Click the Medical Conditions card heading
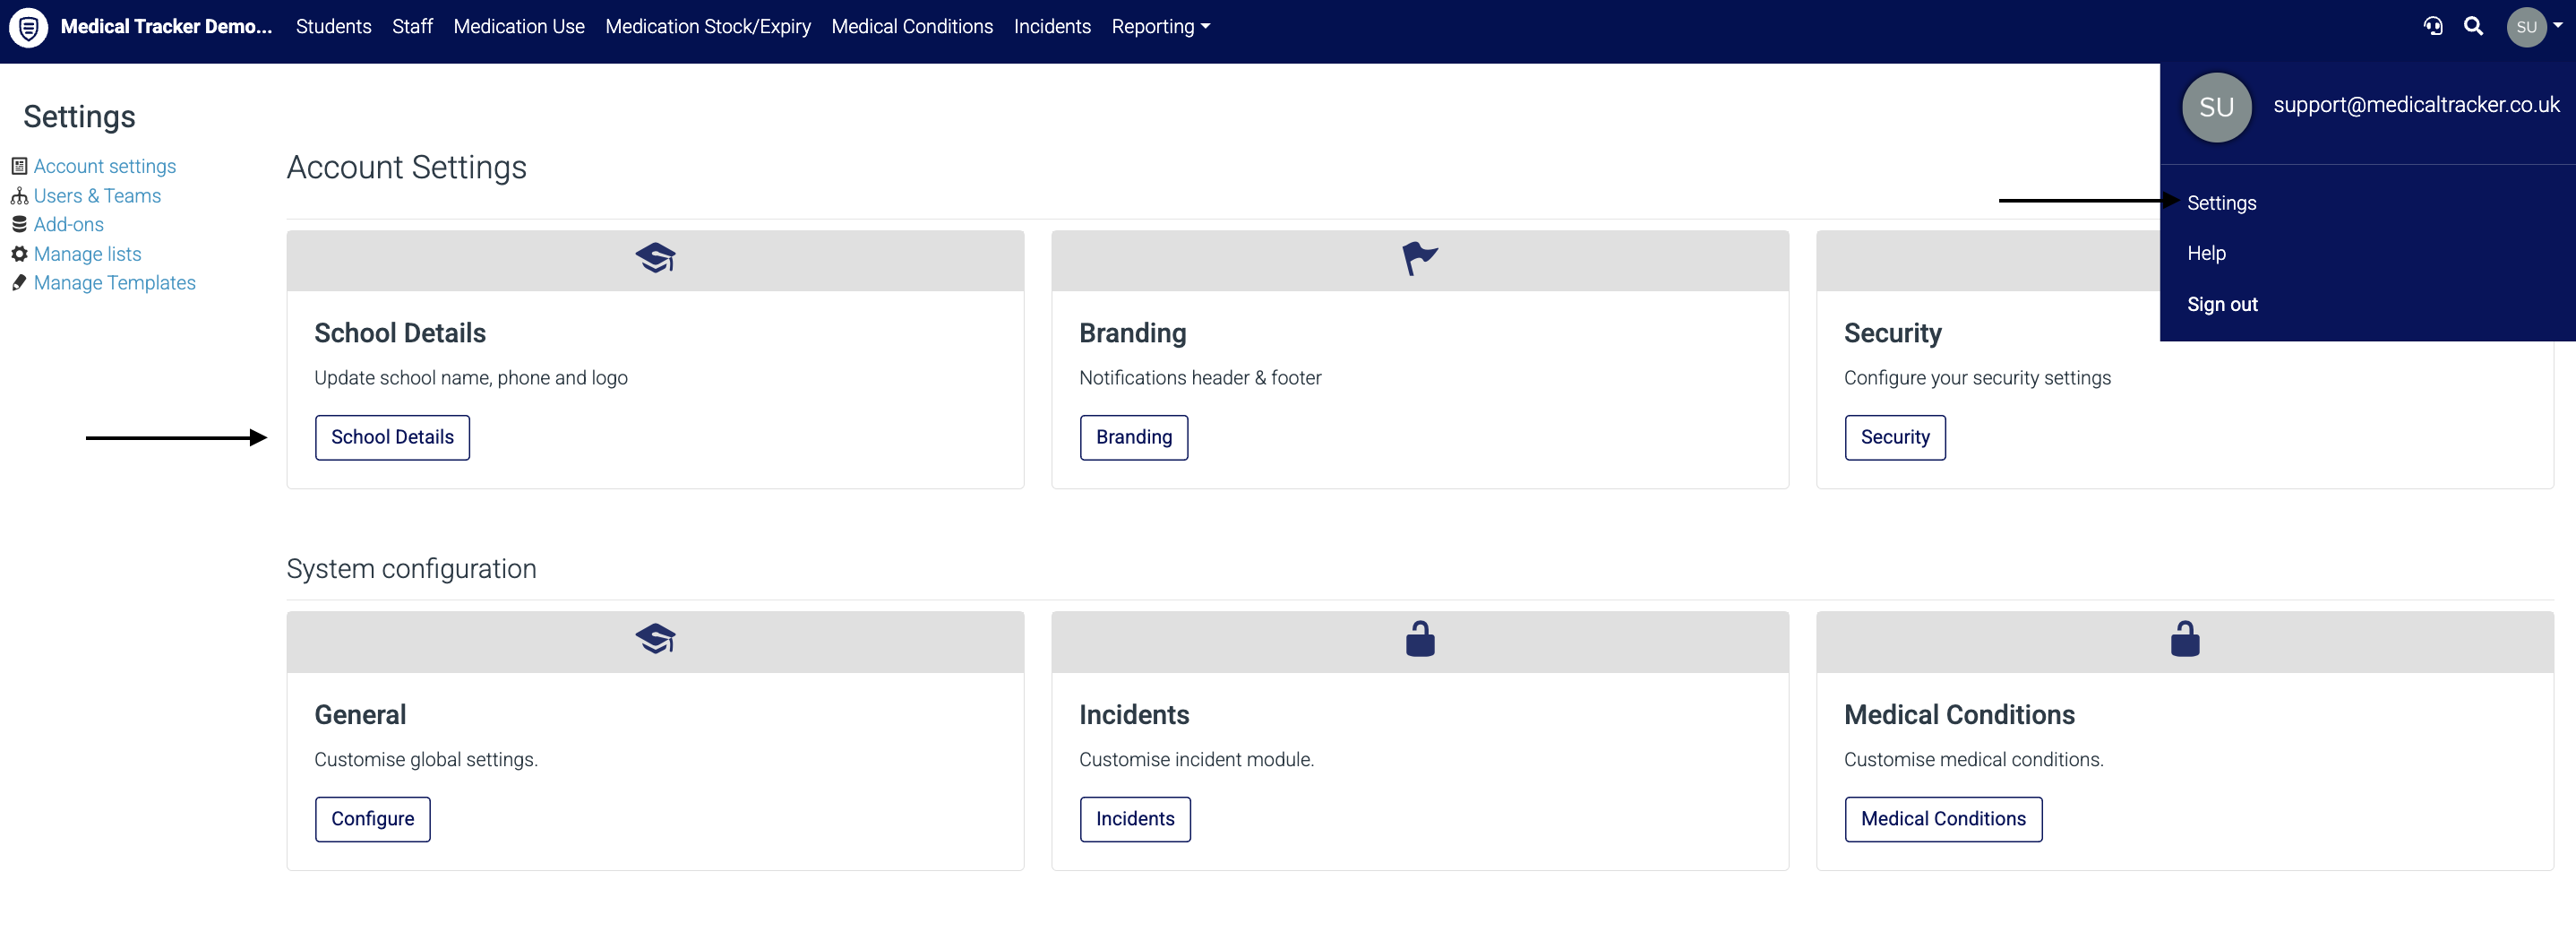 [x=1958, y=715]
